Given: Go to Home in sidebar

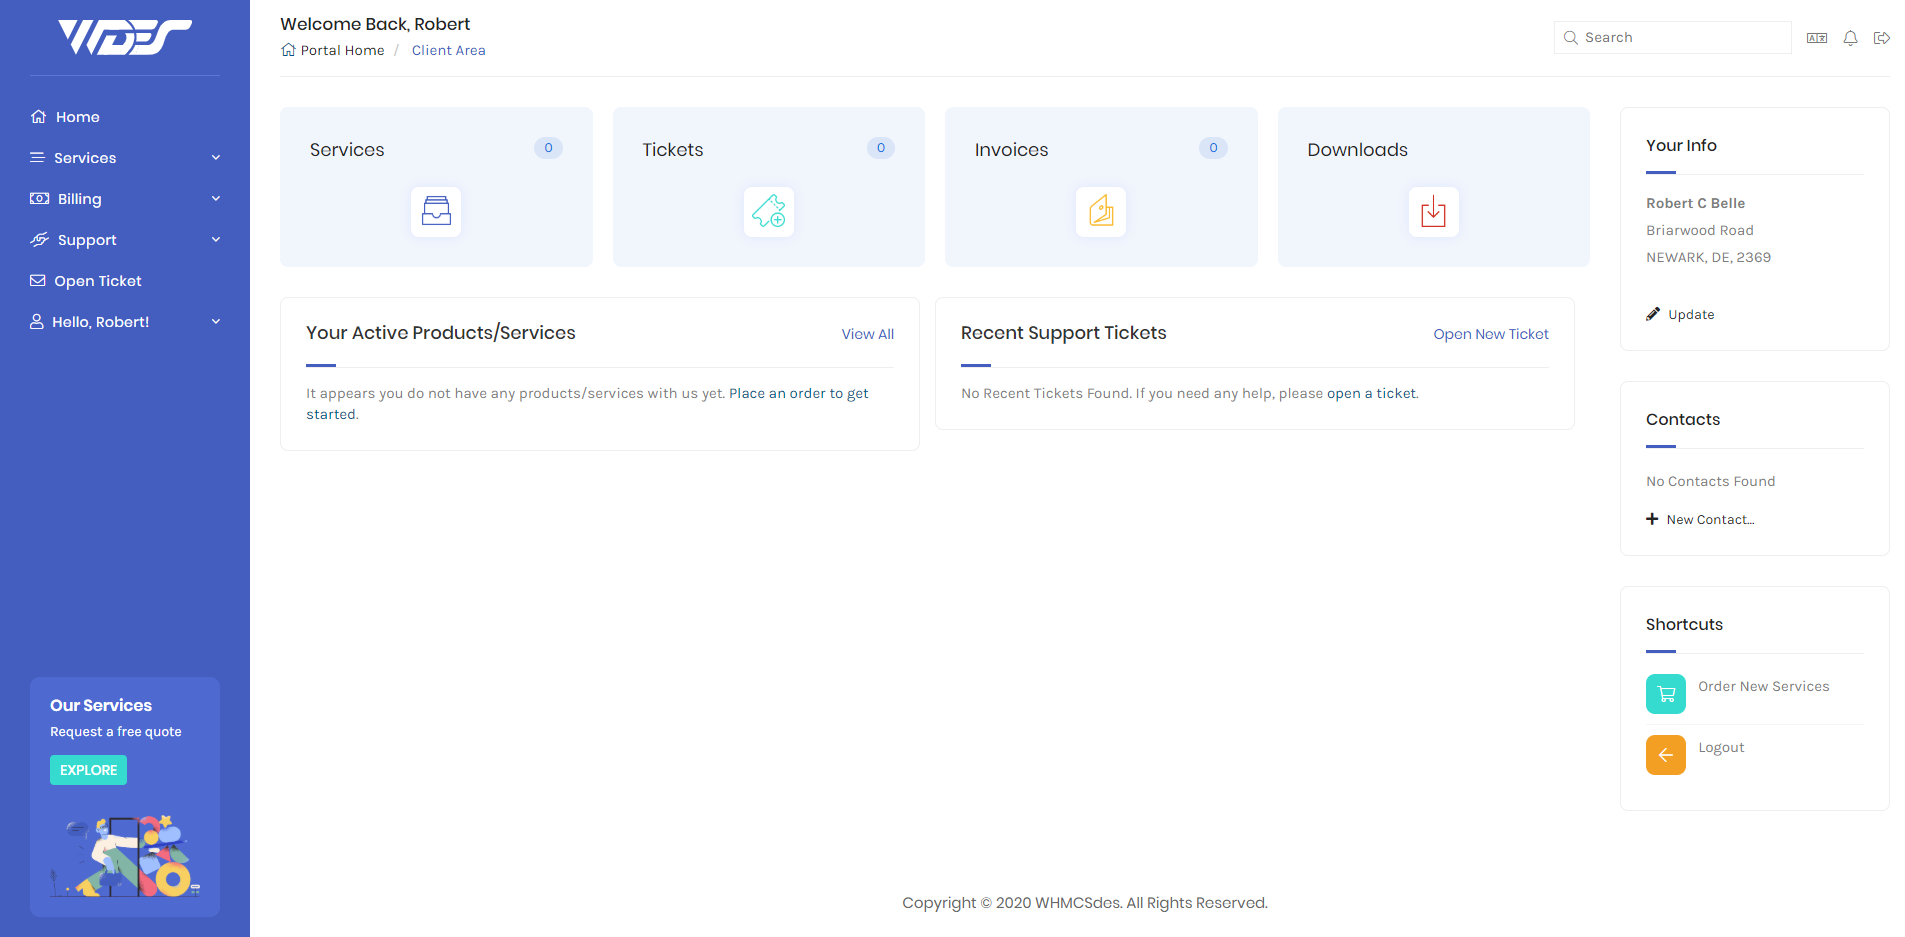Looking at the screenshot, I should [x=78, y=117].
